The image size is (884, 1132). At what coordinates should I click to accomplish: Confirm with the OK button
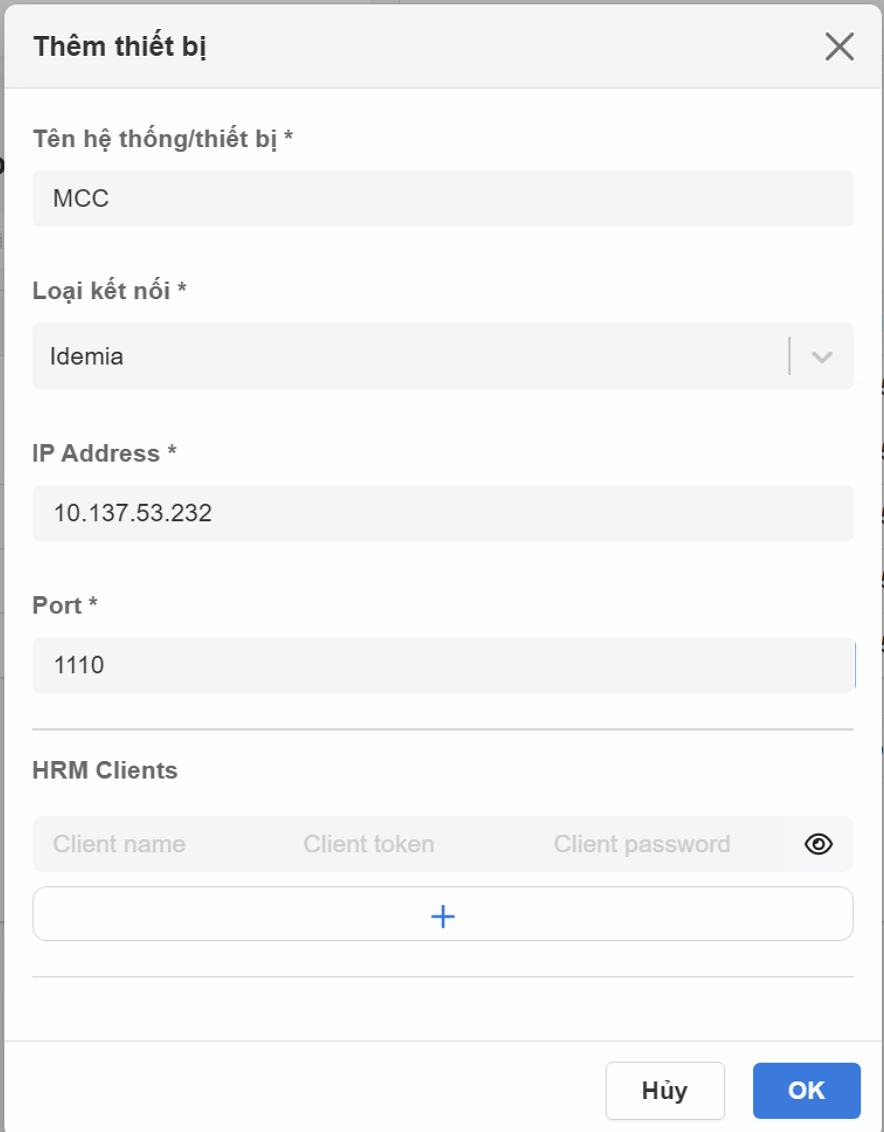click(806, 1090)
